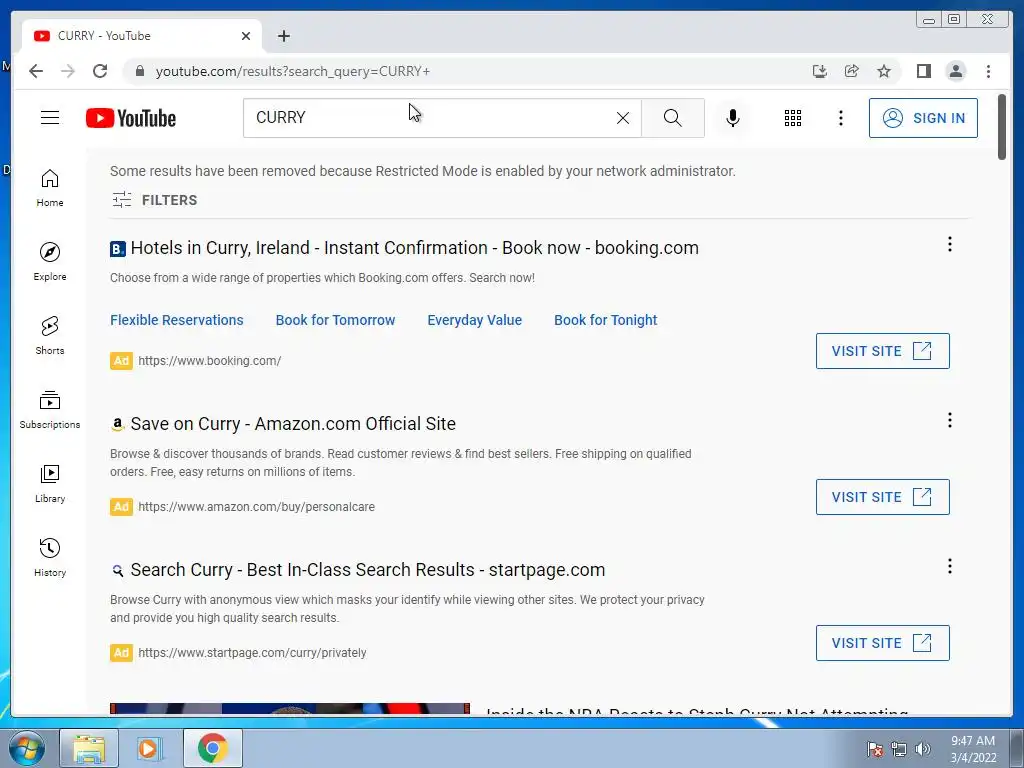Open the YouTube apps grid
Image resolution: width=1024 pixels, height=768 pixels.
point(793,118)
